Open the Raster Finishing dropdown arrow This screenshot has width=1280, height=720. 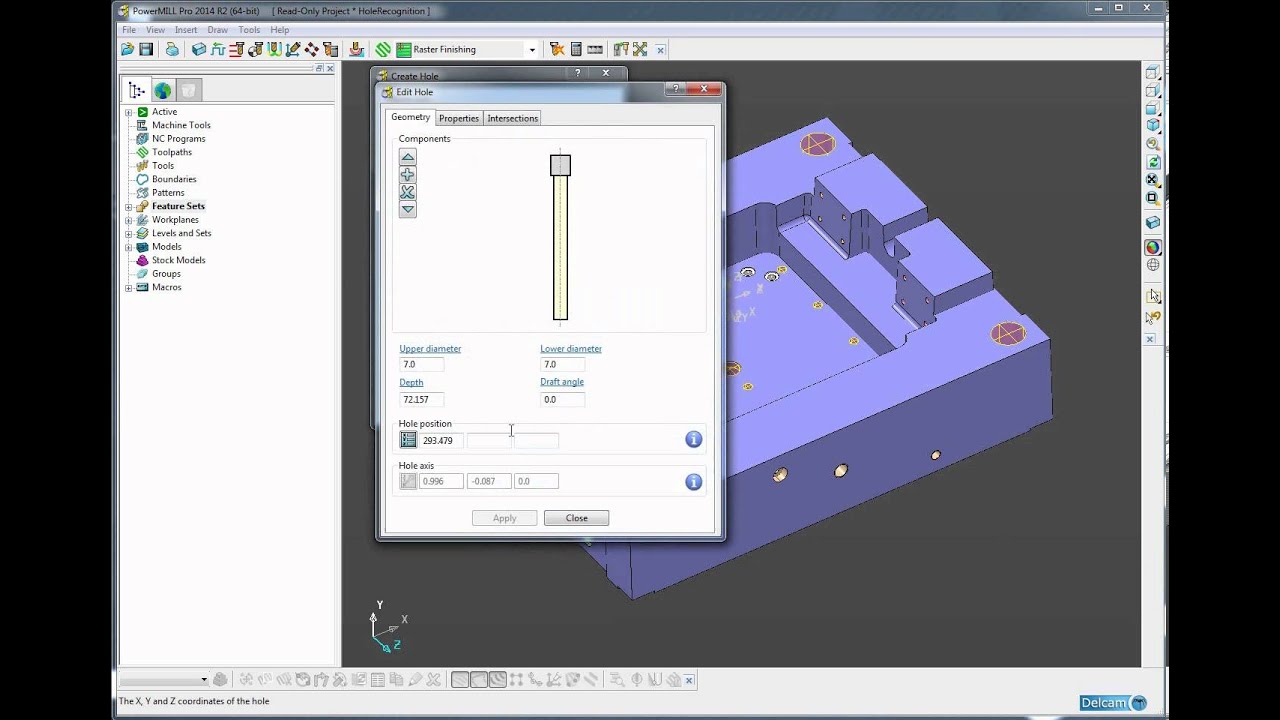[532, 50]
